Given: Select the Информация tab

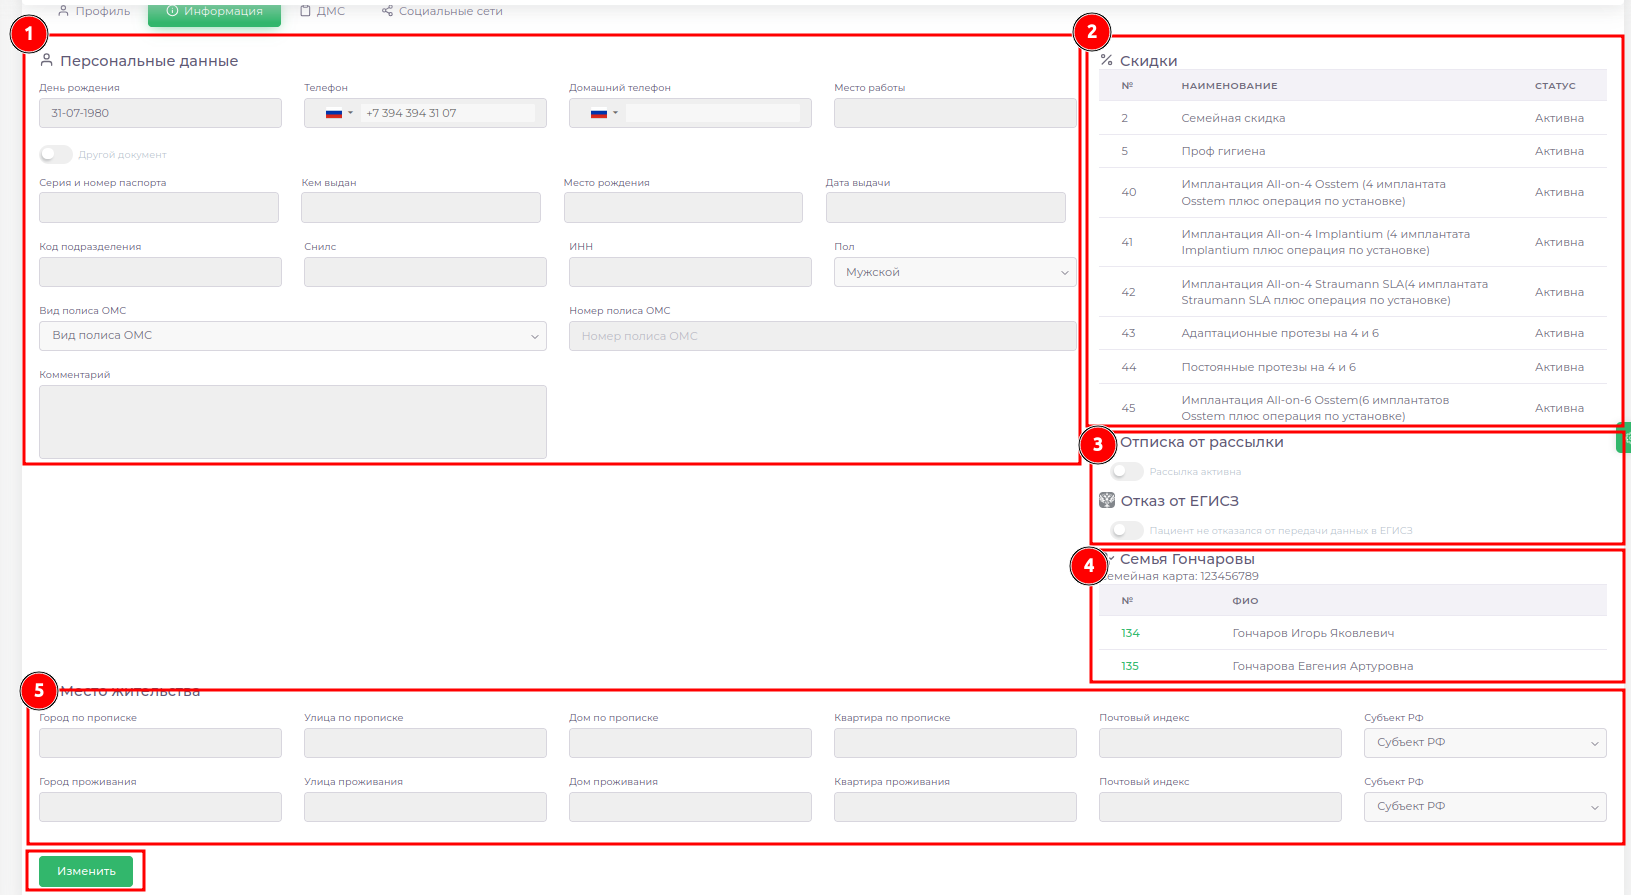Looking at the screenshot, I should click(x=214, y=11).
